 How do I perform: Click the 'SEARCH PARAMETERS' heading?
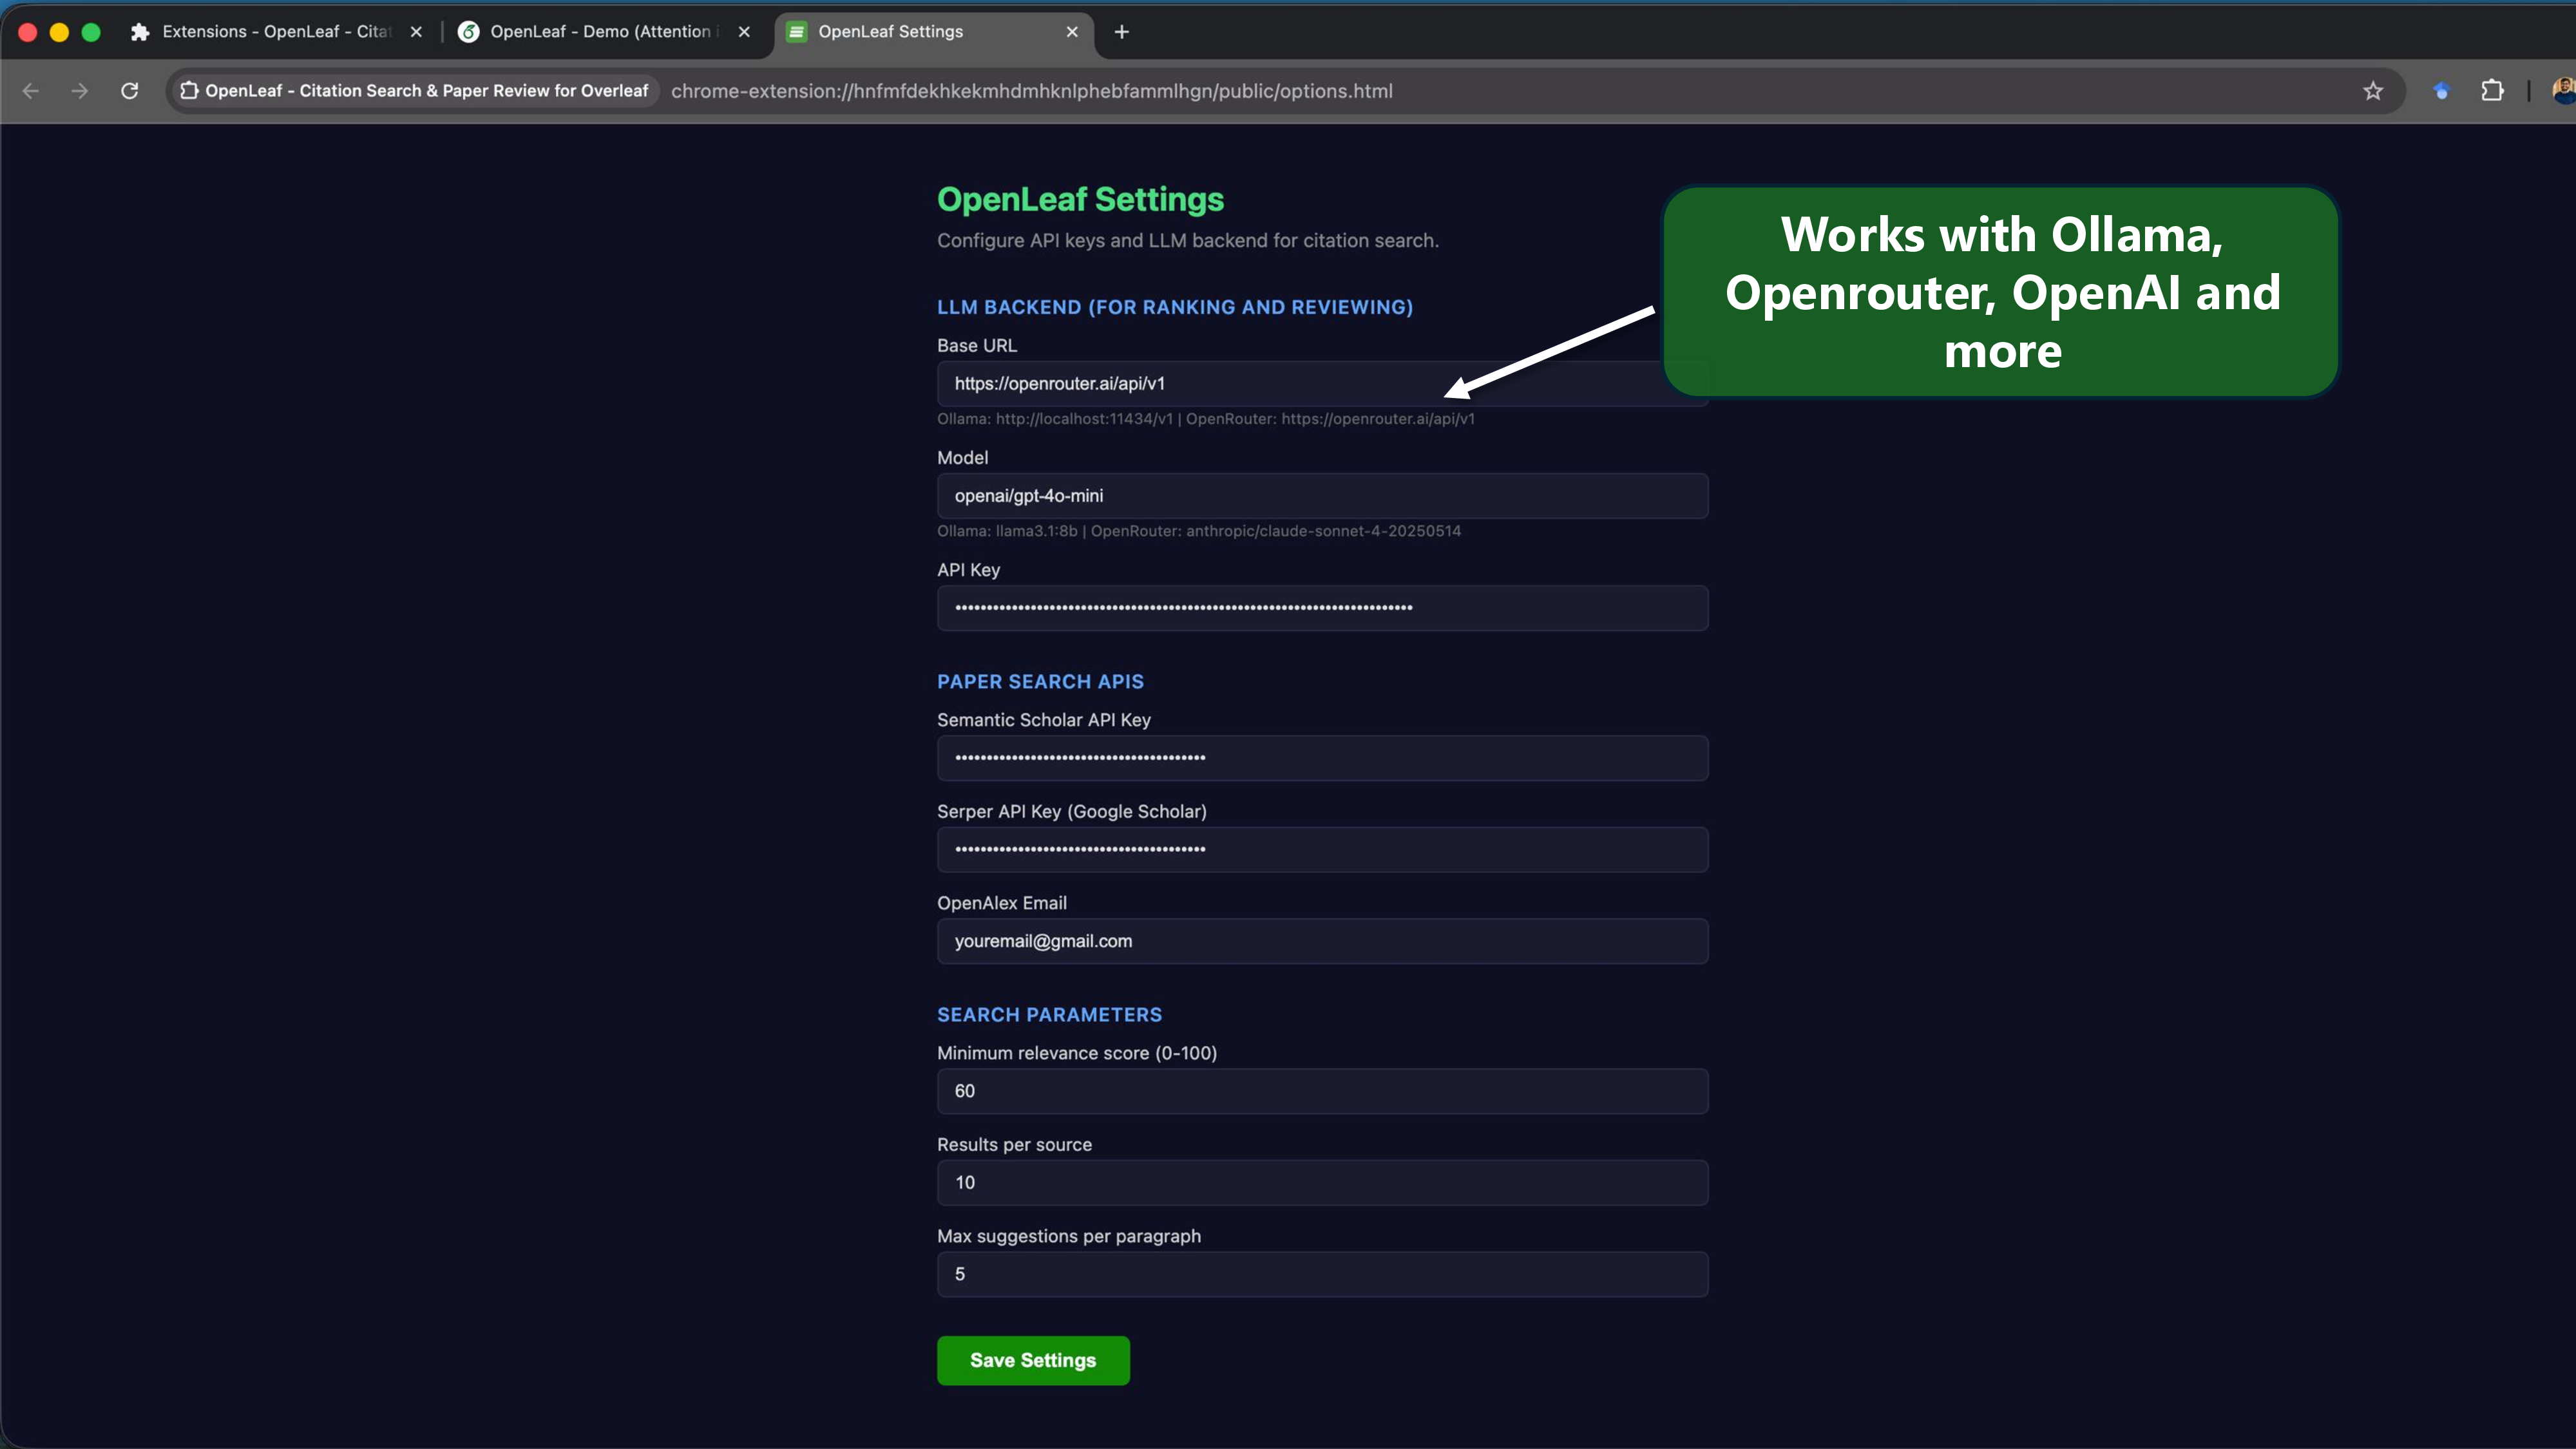[1049, 1015]
